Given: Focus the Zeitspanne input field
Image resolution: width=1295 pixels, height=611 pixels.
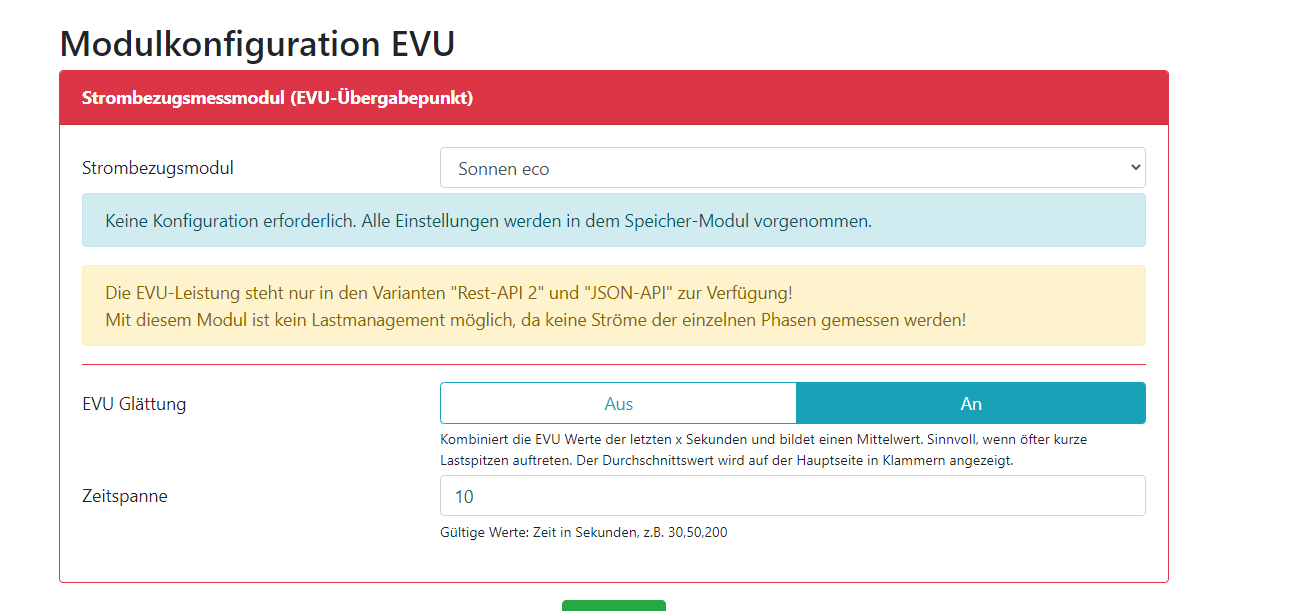Looking at the screenshot, I should (792, 496).
